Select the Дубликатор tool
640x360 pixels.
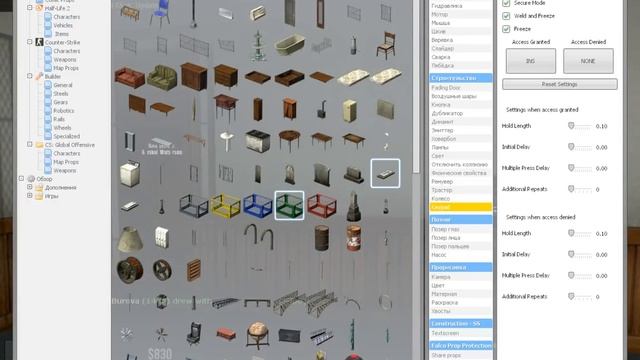(461, 113)
